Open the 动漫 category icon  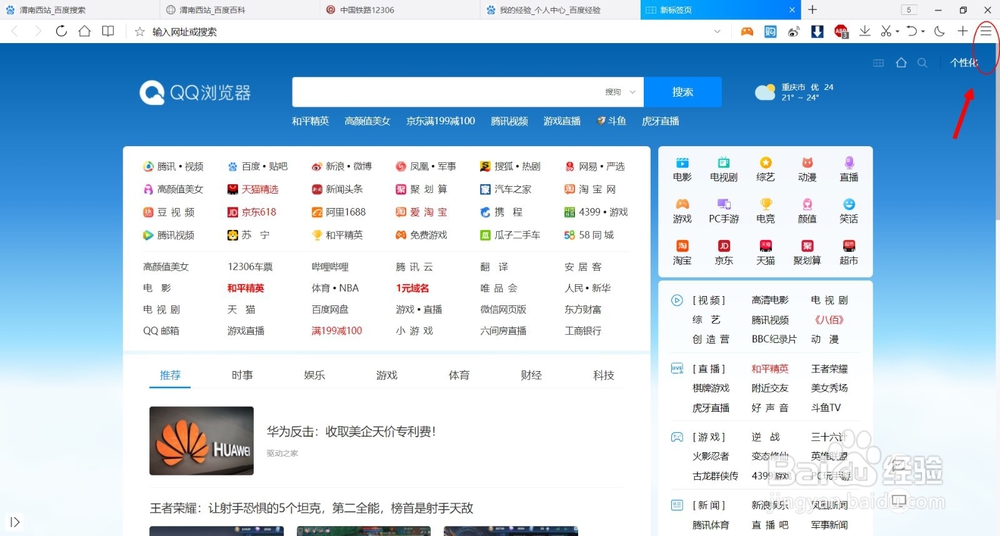[807, 169]
